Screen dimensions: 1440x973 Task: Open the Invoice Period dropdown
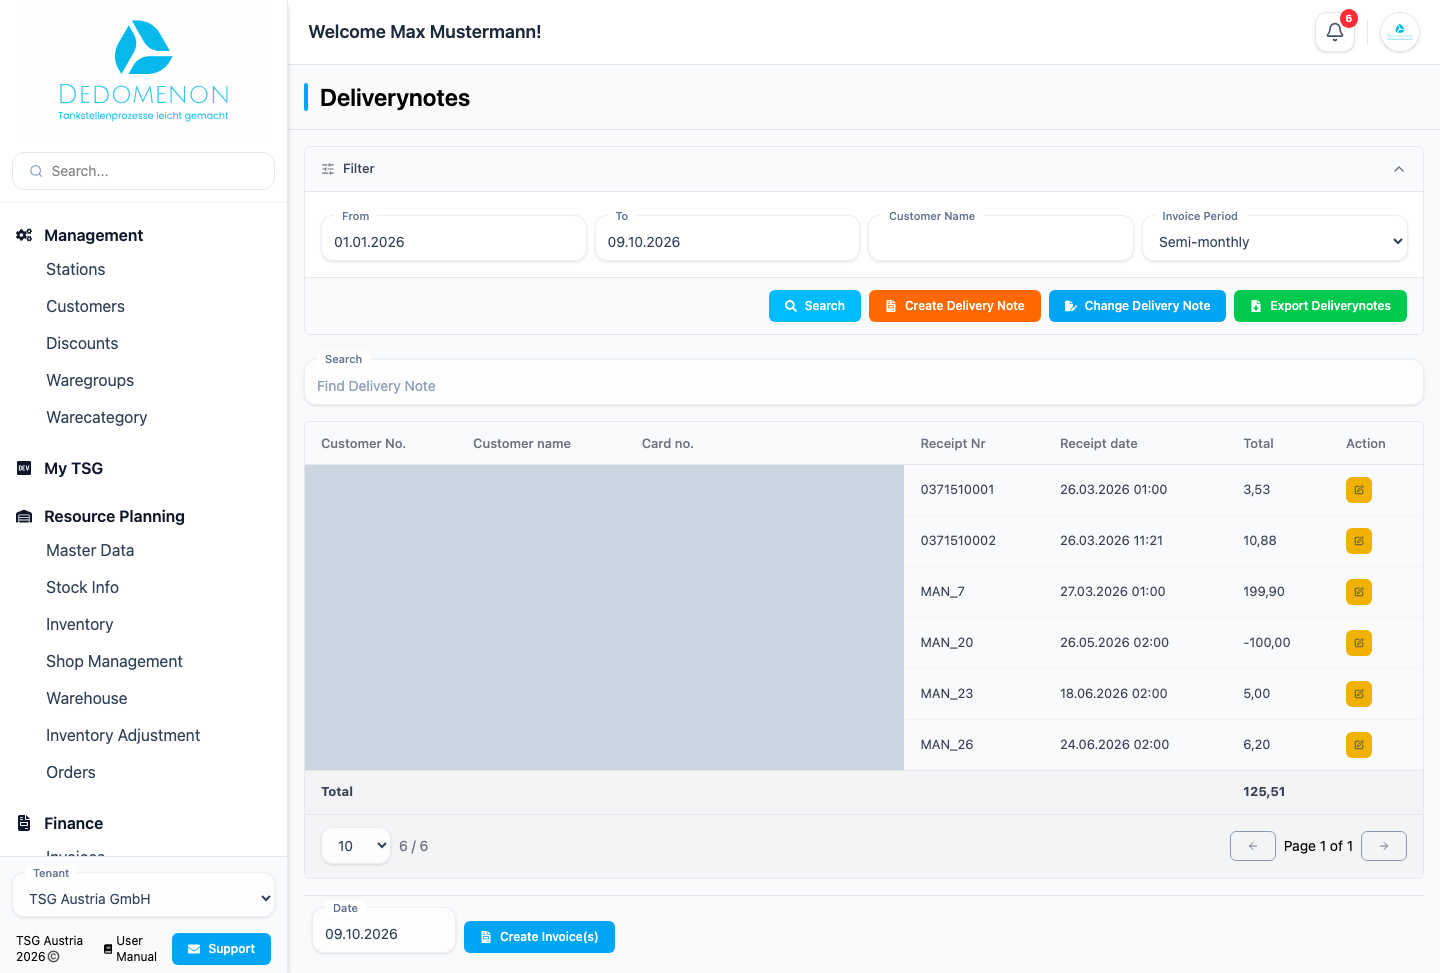1275,241
